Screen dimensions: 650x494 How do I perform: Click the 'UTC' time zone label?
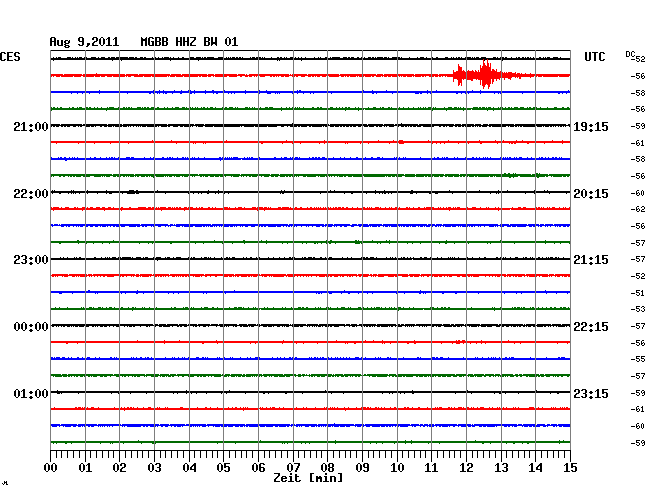pos(595,57)
